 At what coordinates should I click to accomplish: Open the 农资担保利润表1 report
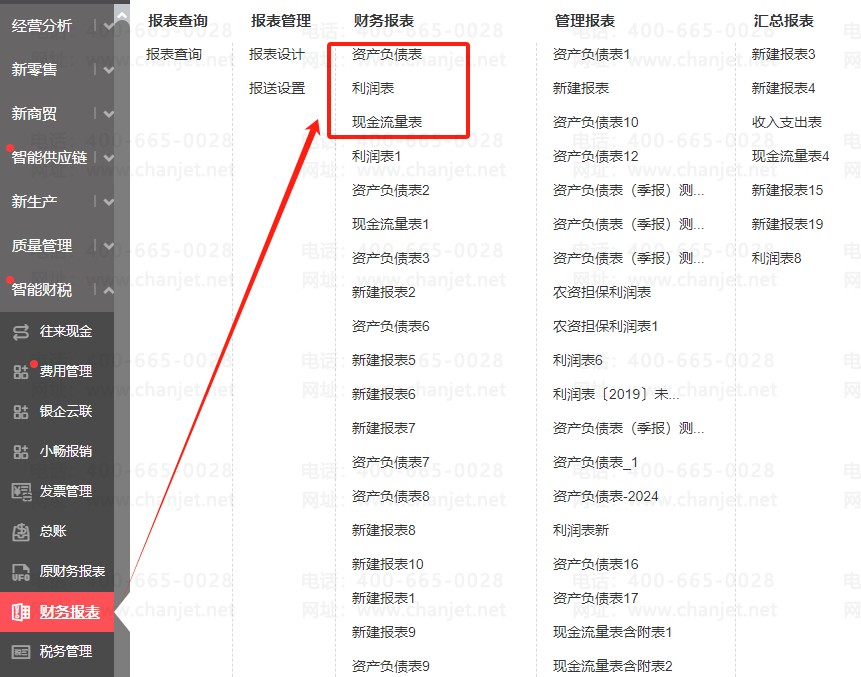[x=605, y=326]
